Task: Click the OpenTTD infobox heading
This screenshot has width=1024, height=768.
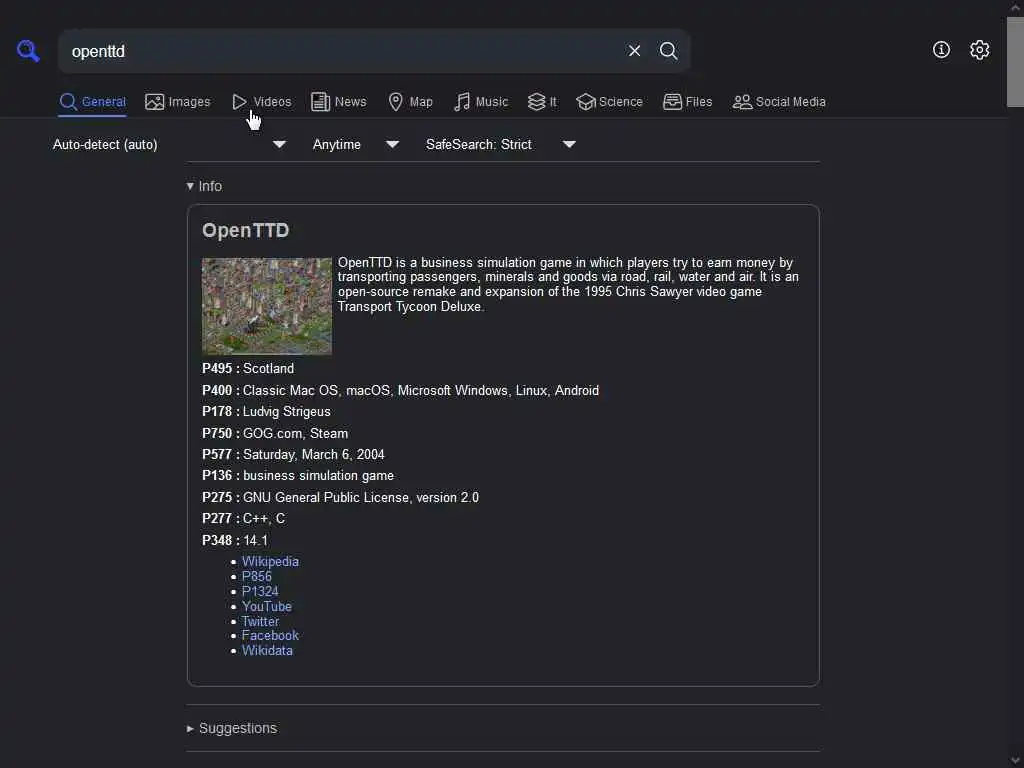Action: point(246,230)
